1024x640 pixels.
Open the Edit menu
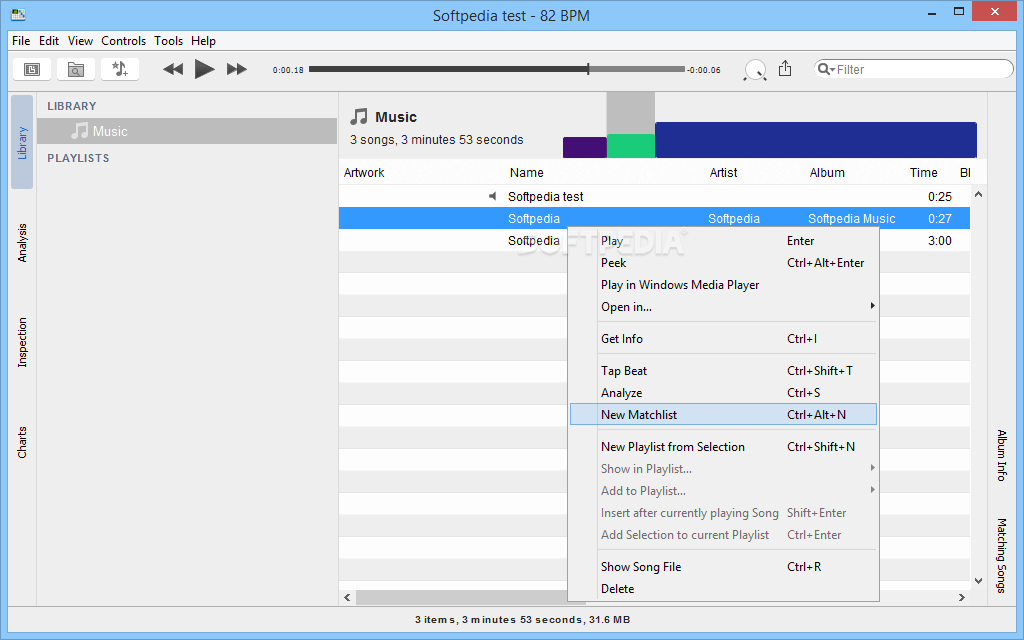click(x=49, y=40)
